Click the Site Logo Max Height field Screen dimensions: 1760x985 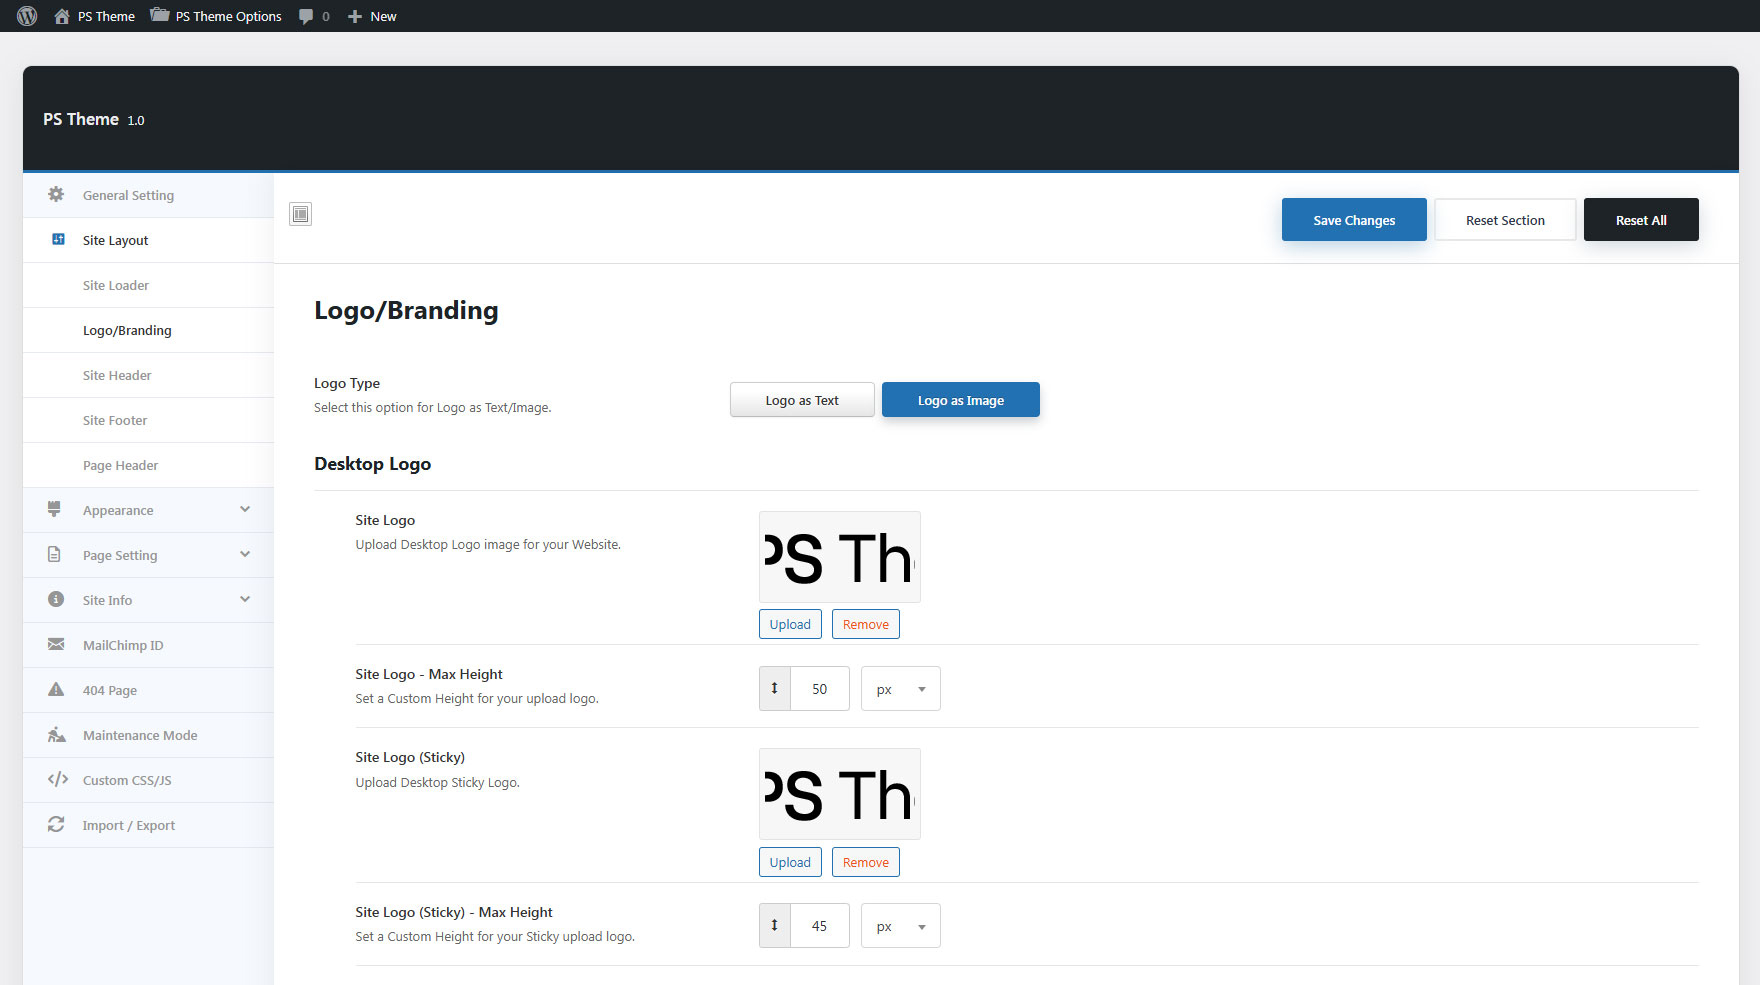click(819, 689)
